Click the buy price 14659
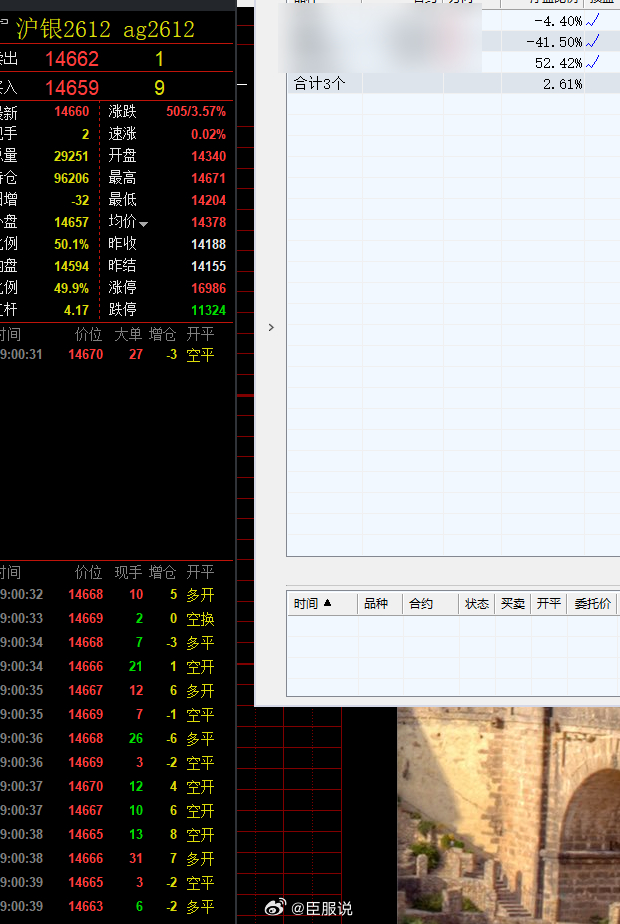Screen dimensions: 620x924 (x=72, y=88)
